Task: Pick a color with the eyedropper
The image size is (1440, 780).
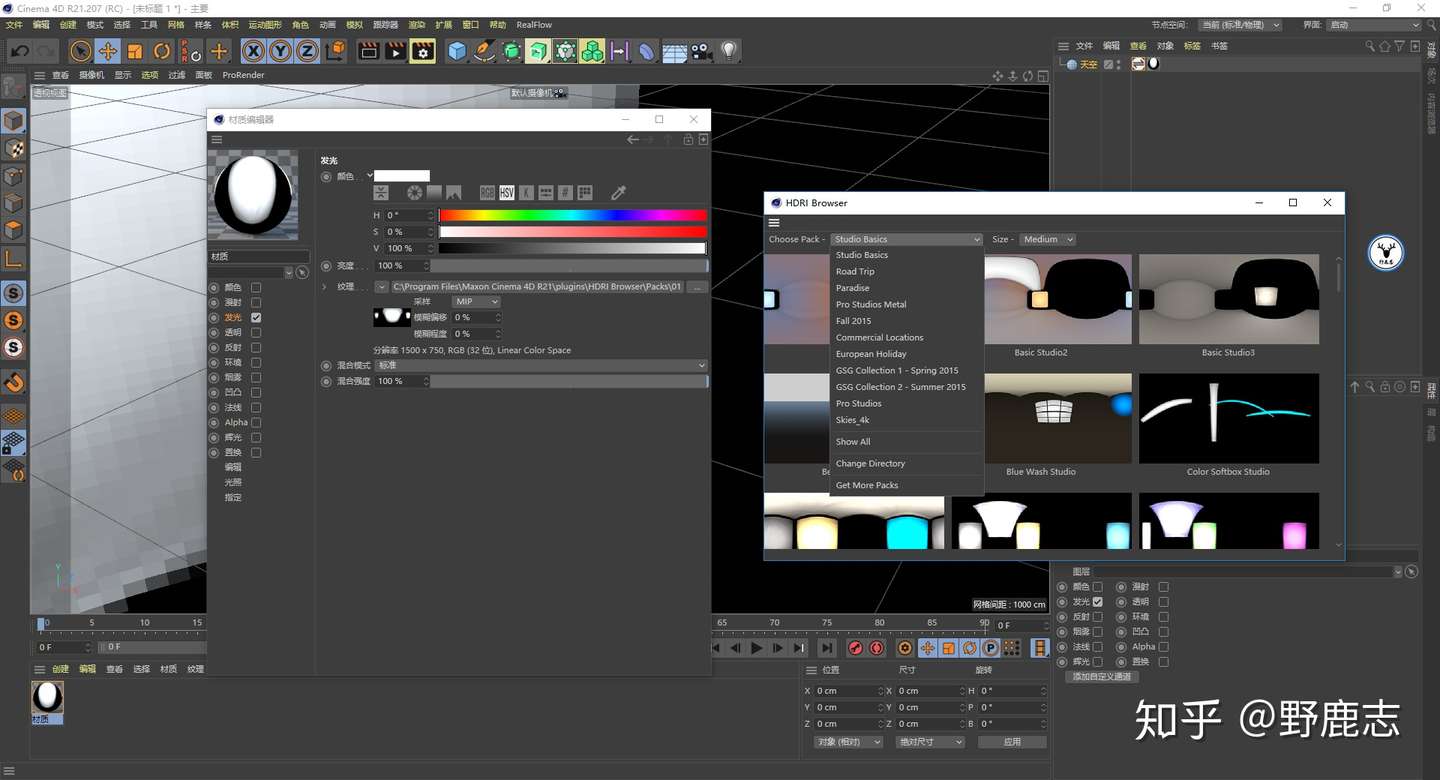Action: pyautogui.click(x=618, y=192)
